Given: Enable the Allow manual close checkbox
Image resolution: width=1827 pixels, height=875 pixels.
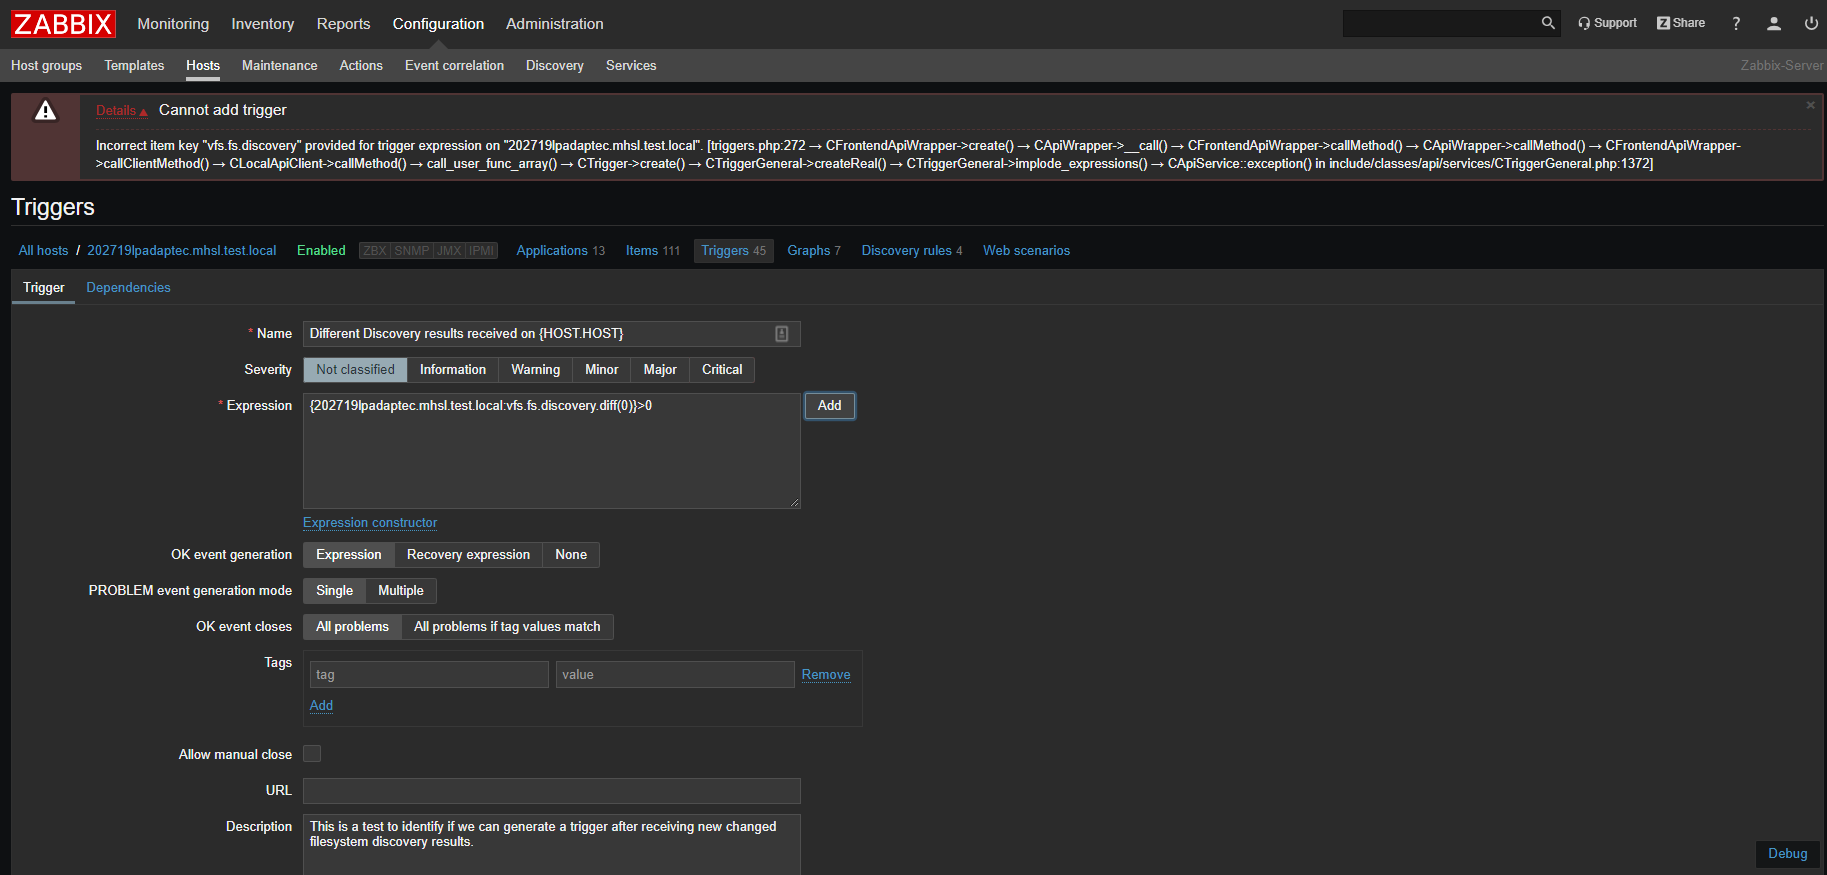Looking at the screenshot, I should click(312, 754).
